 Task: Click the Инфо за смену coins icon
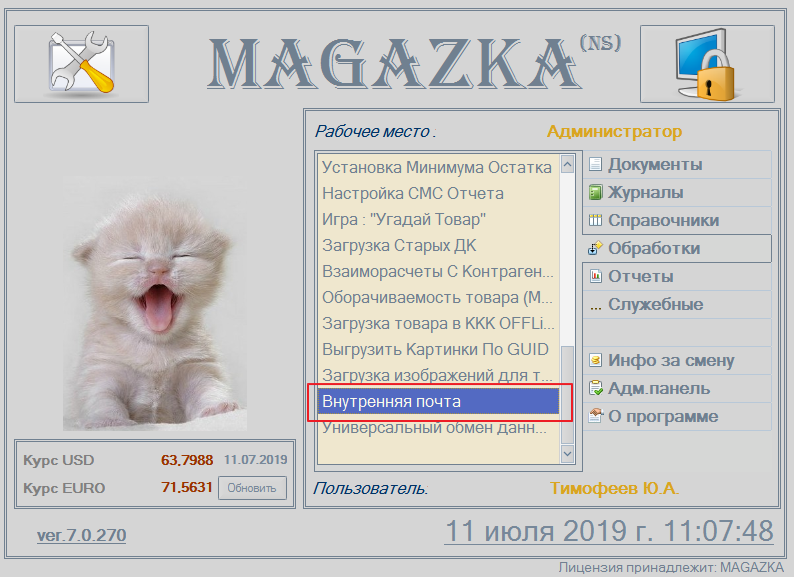(596, 360)
